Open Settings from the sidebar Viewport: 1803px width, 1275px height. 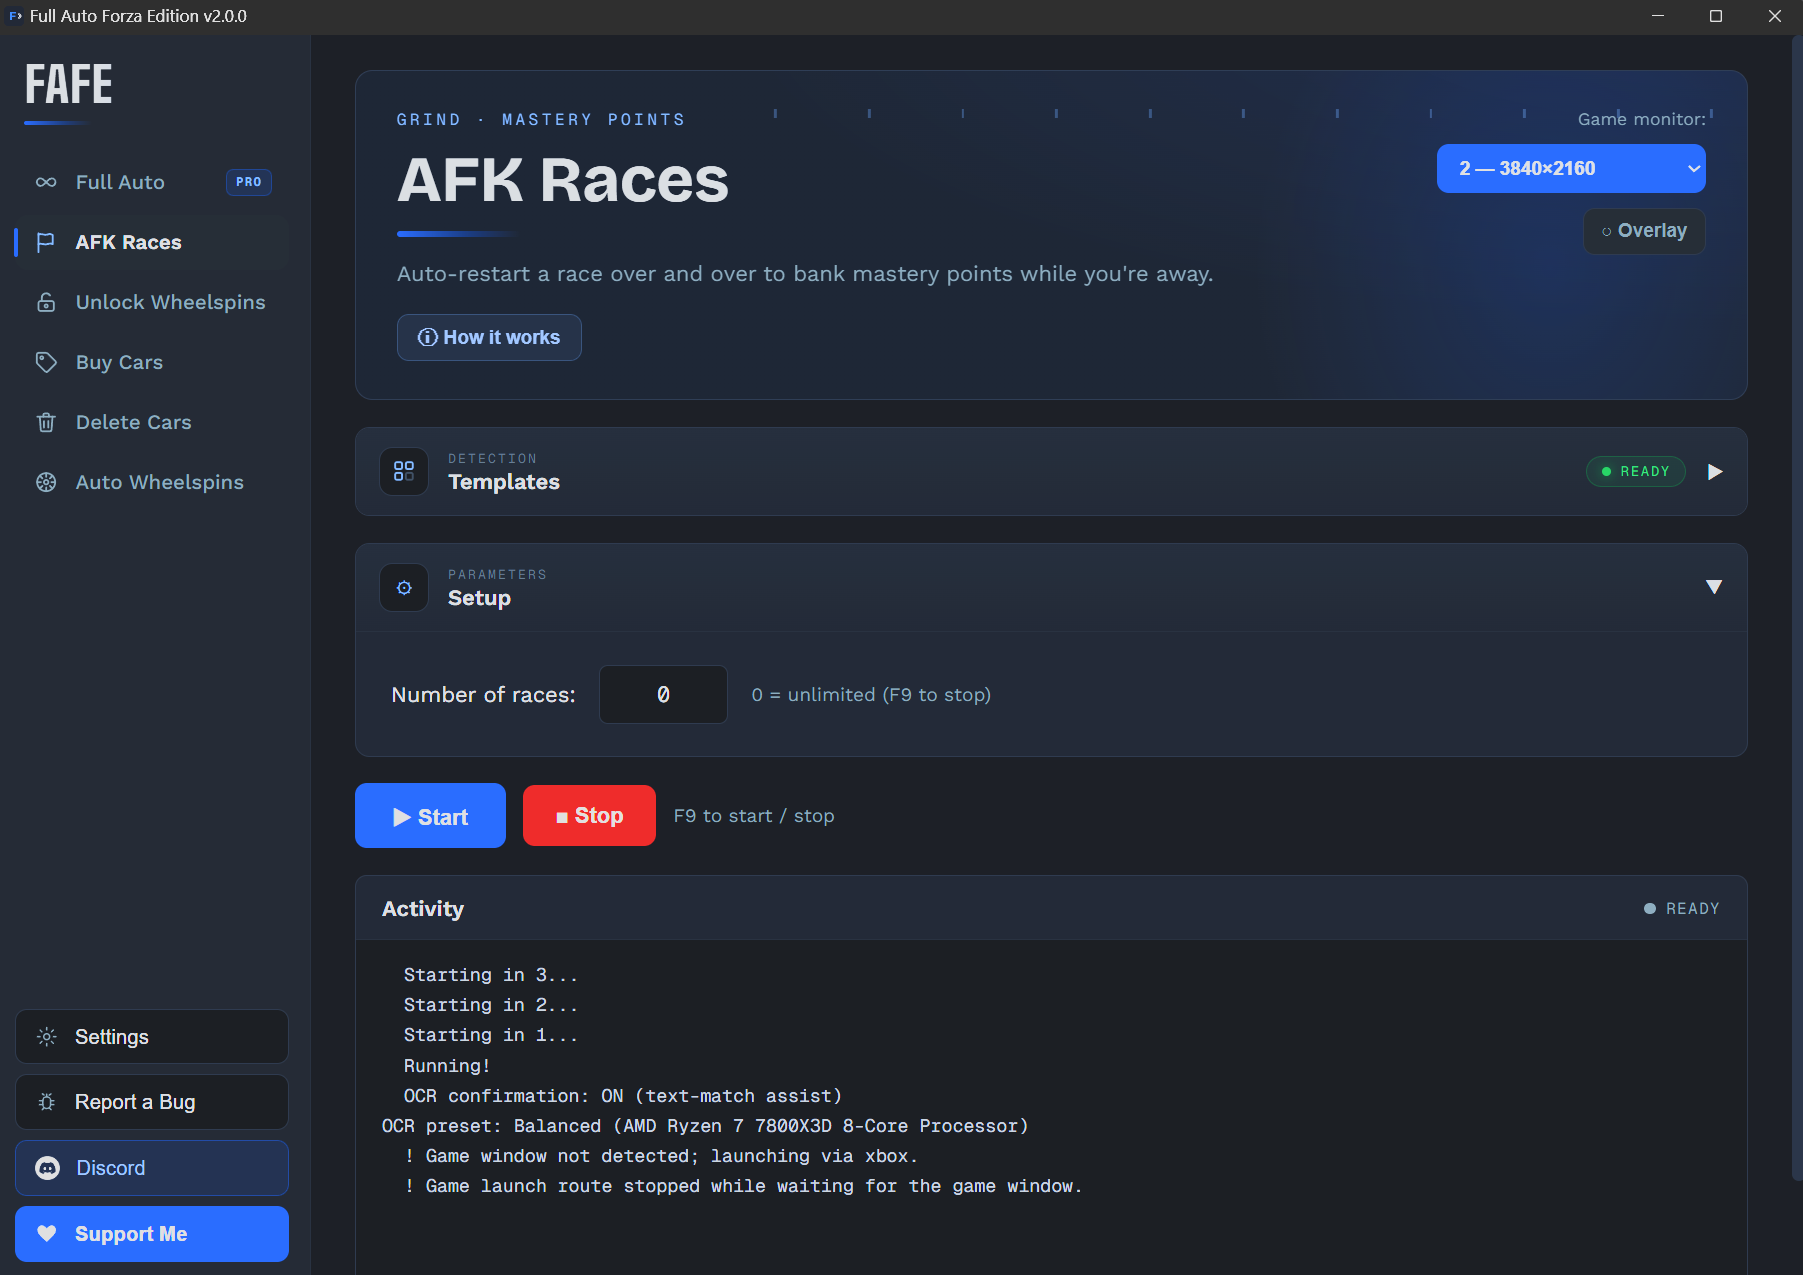click(152, 1037)
